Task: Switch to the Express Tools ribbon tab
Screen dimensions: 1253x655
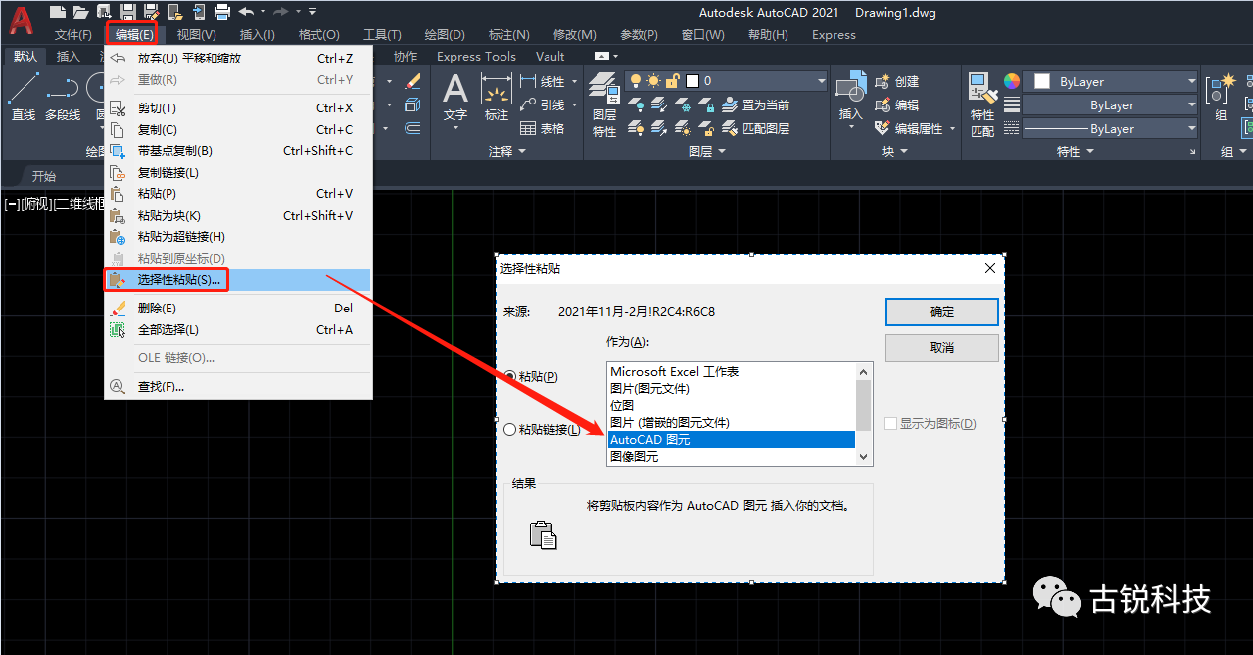Action: 476,57
